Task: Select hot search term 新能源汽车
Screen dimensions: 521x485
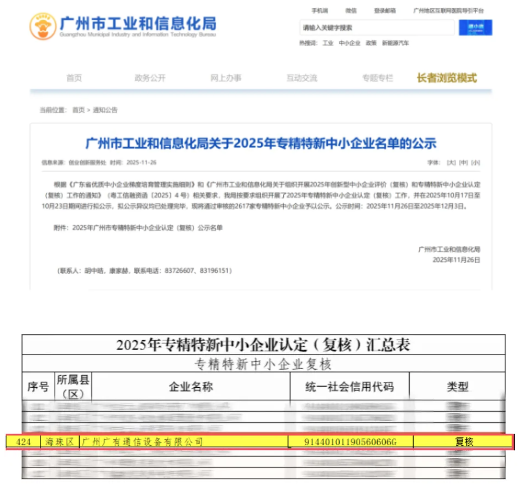Action: pyautogui.click(x=395, y=43)
